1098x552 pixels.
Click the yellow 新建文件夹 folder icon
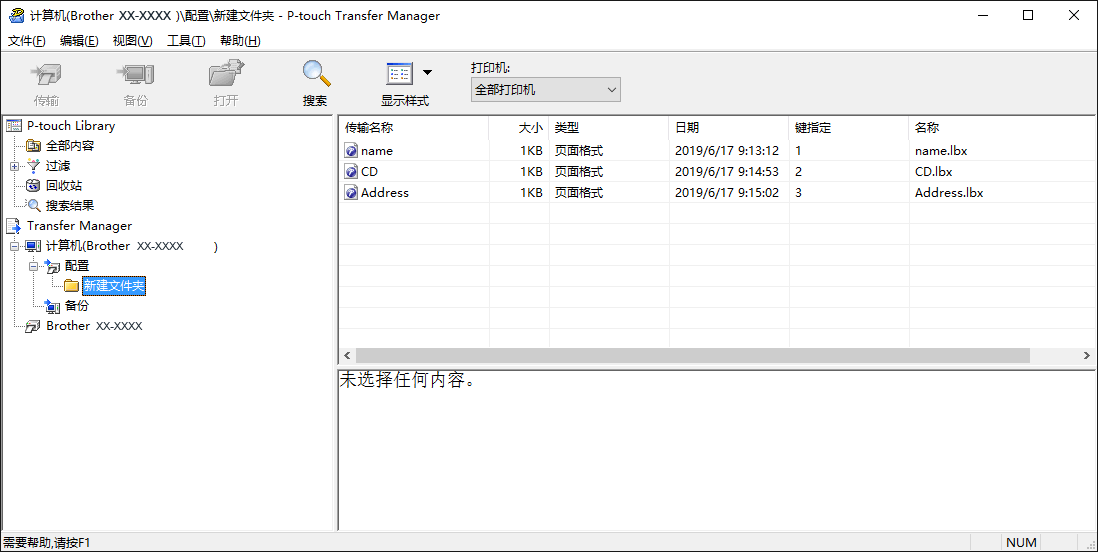click(71, 286)
